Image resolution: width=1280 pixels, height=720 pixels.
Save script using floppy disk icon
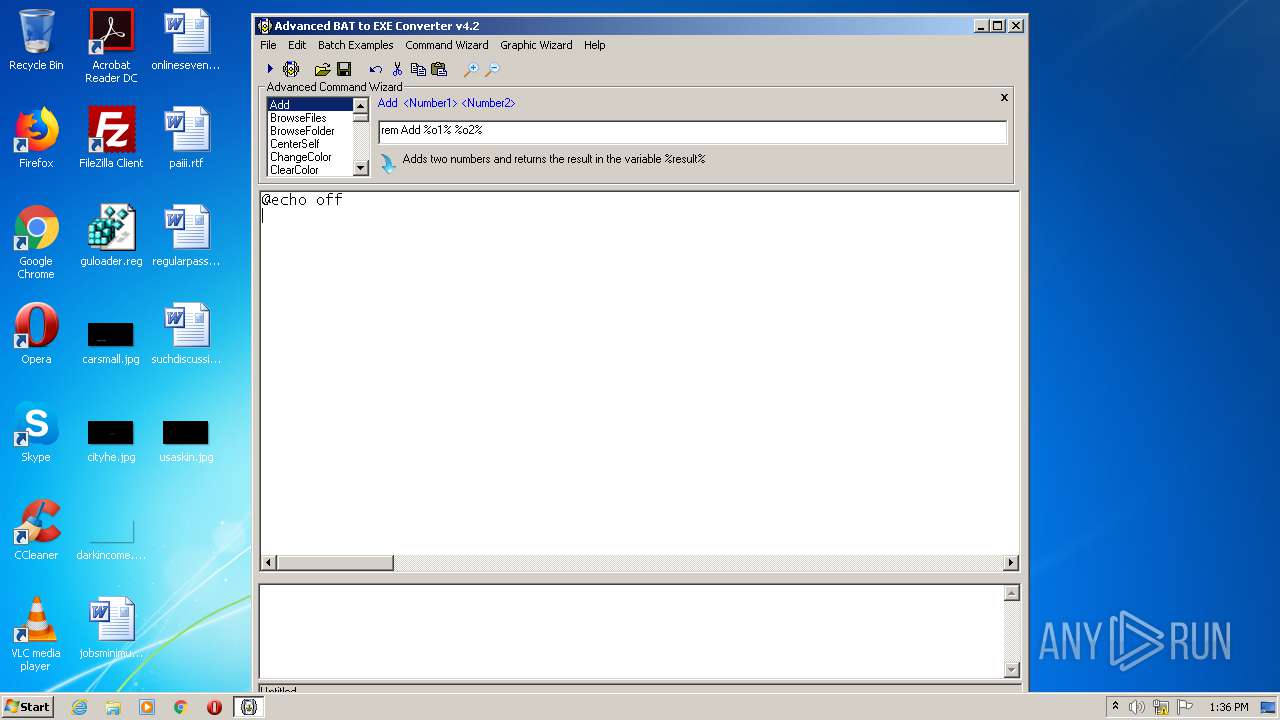(344, 69)
